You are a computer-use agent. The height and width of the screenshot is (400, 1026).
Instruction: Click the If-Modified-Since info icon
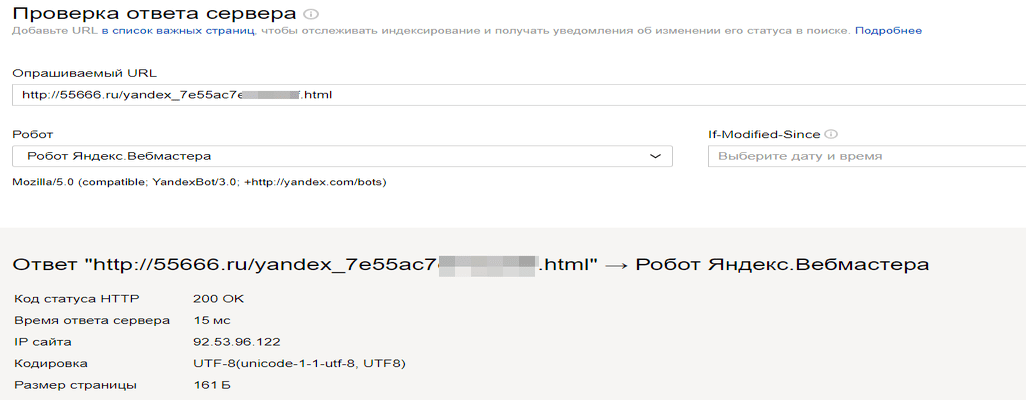(831, 134)
